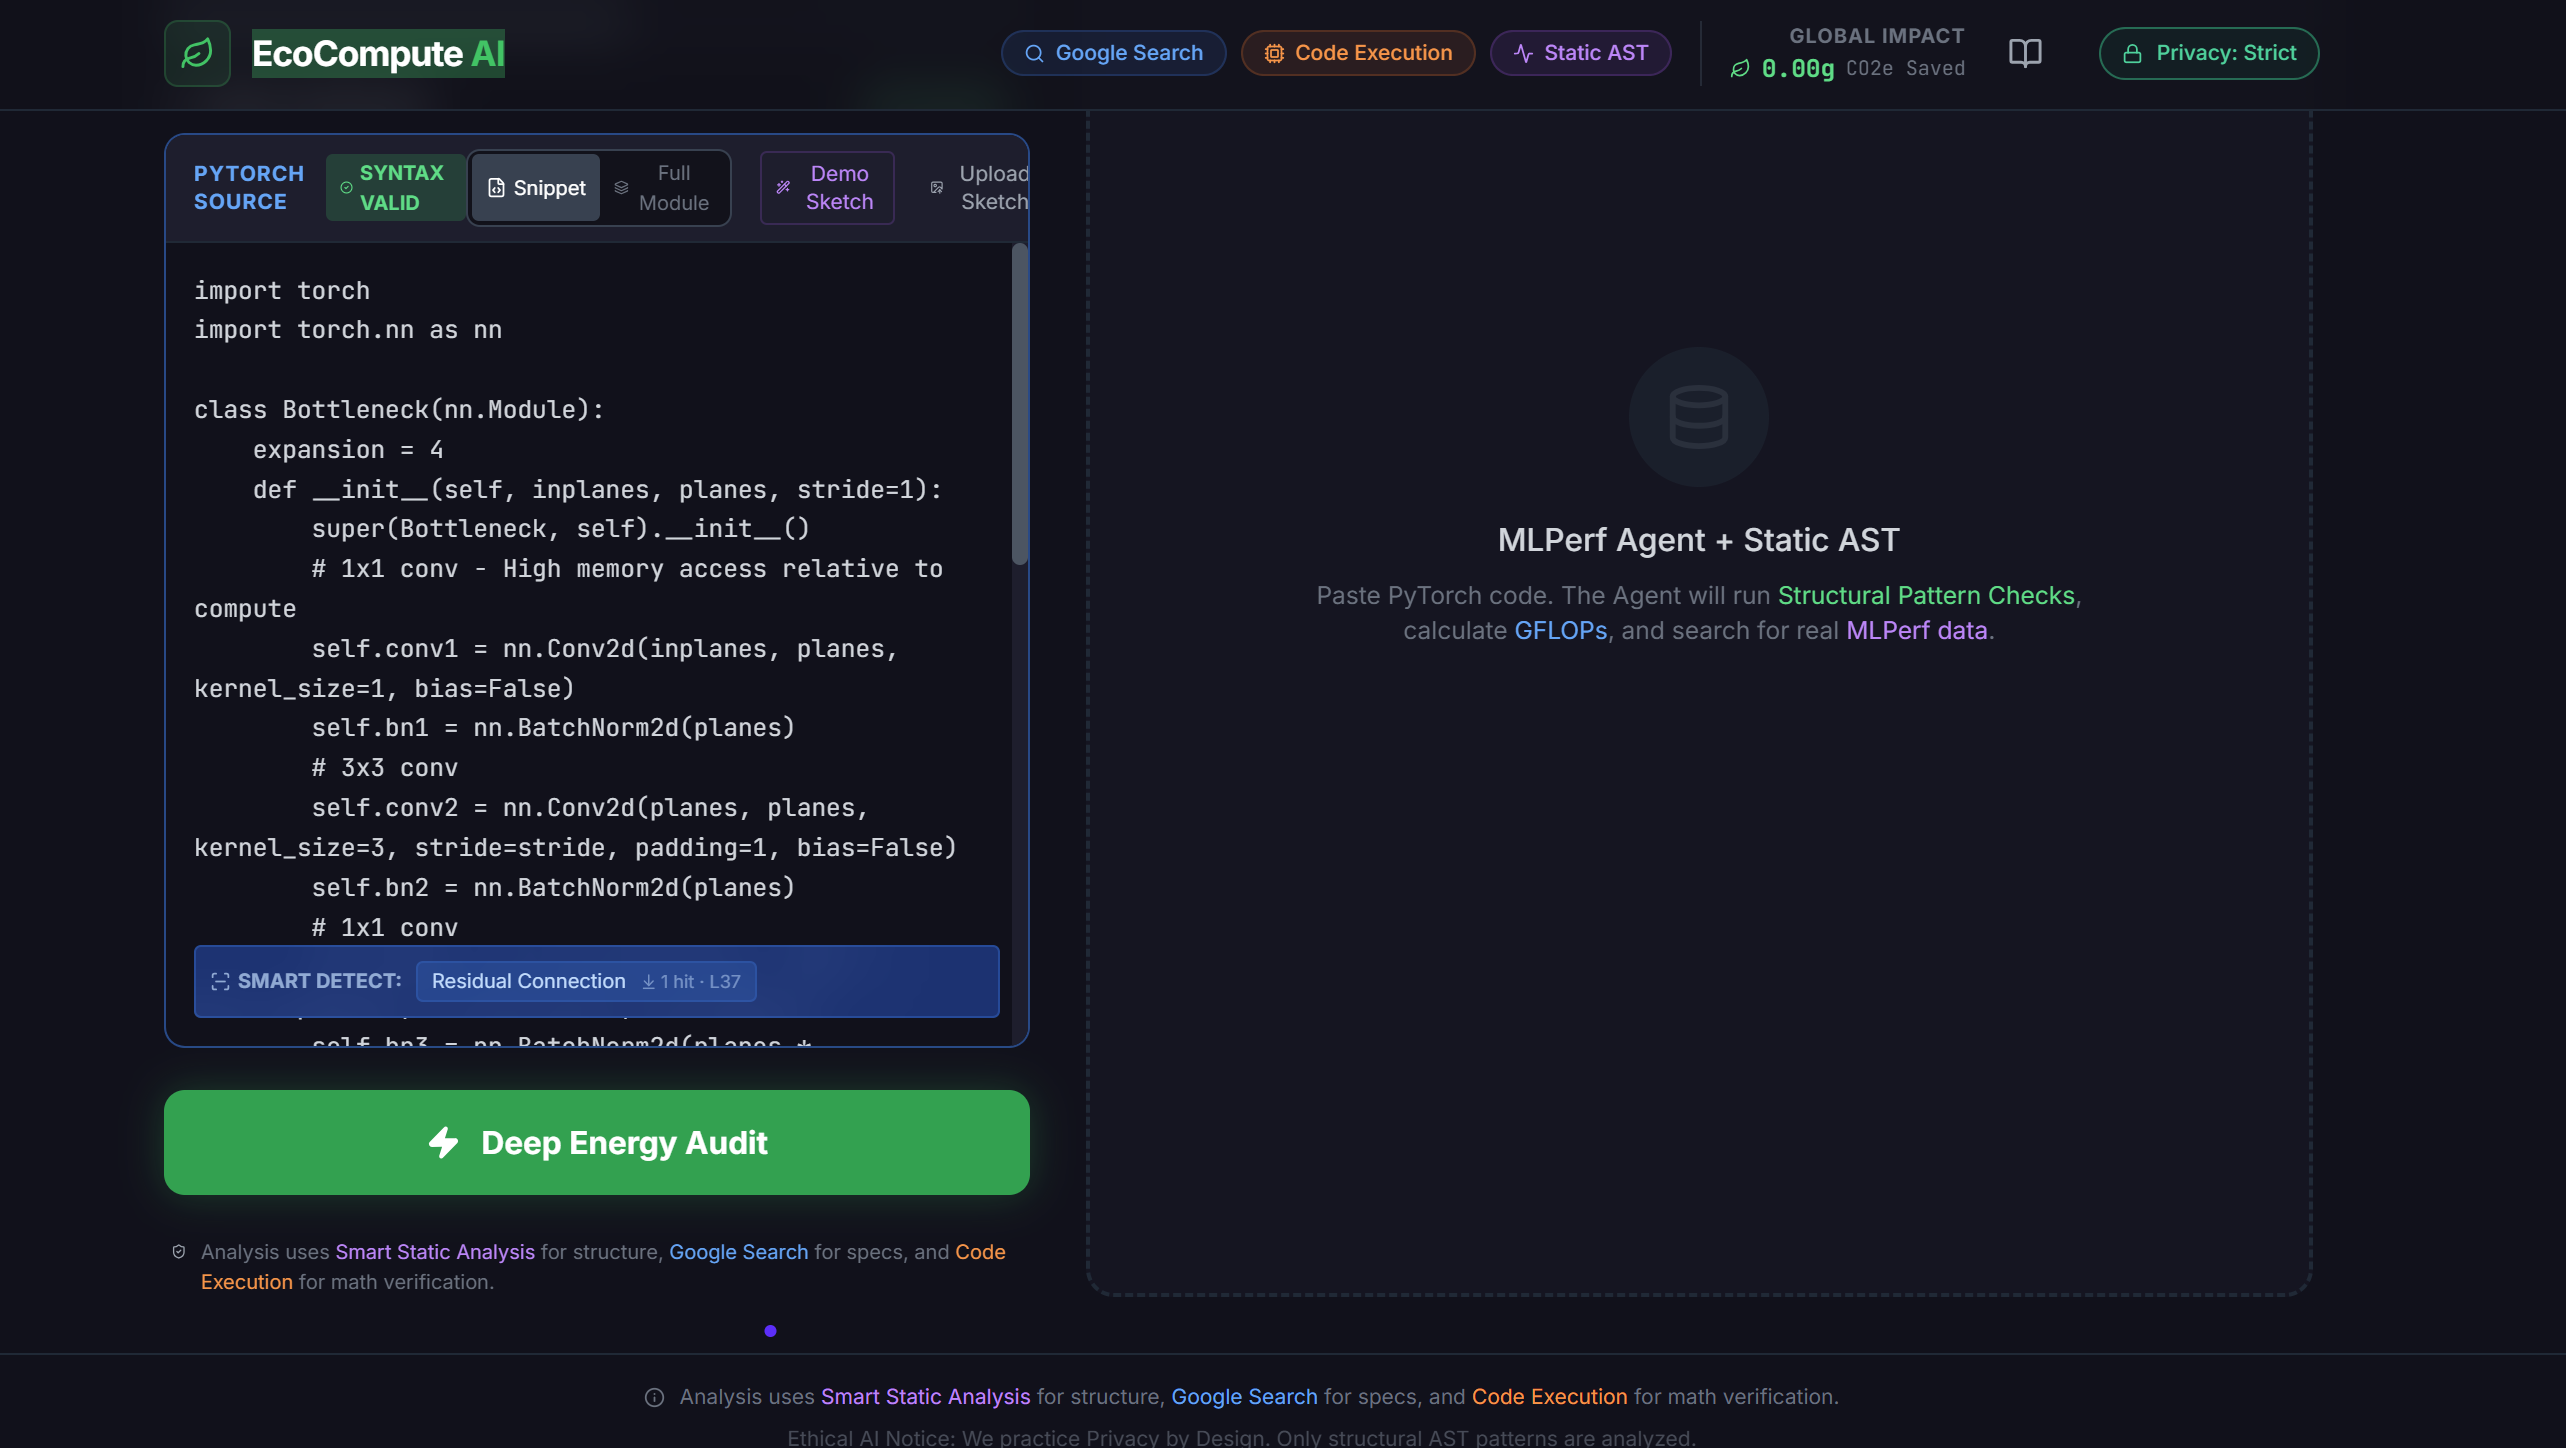Click the Upload Sketch button

tap(980, 188)
